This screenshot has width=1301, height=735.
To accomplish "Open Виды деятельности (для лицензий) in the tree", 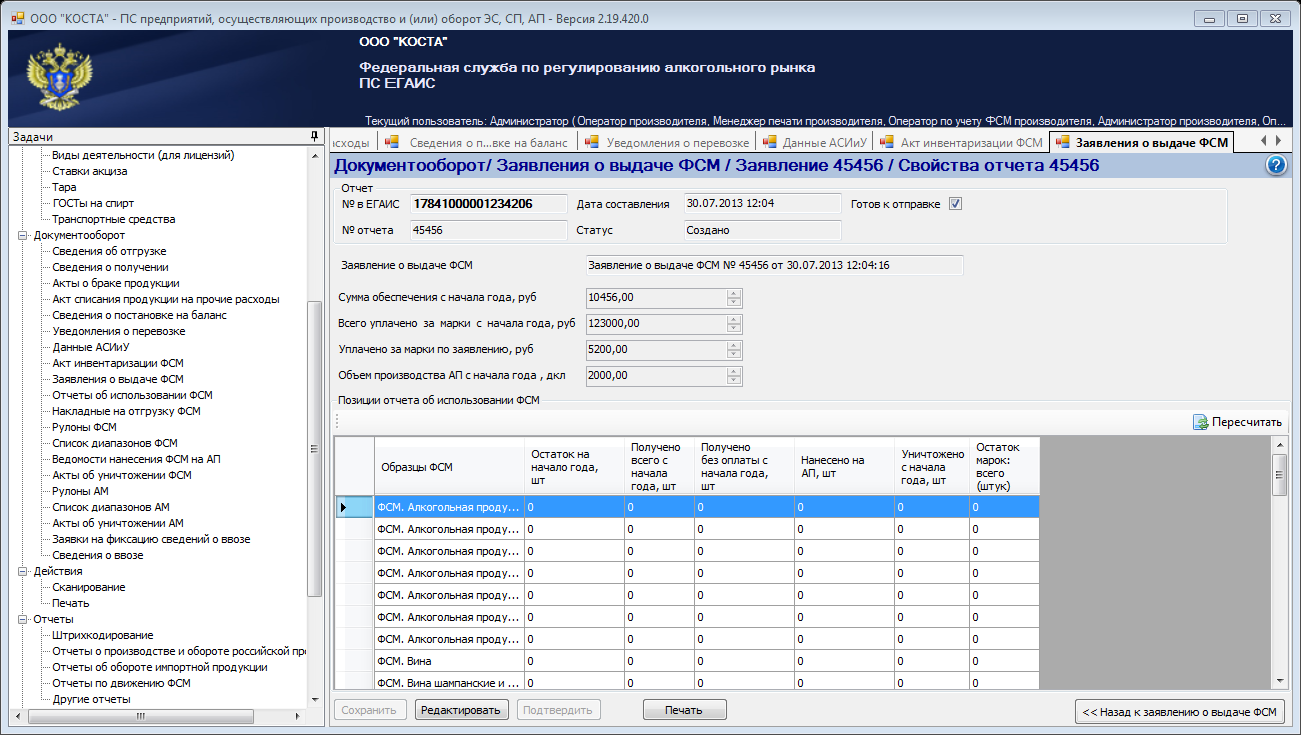I will tap(143, 155).
